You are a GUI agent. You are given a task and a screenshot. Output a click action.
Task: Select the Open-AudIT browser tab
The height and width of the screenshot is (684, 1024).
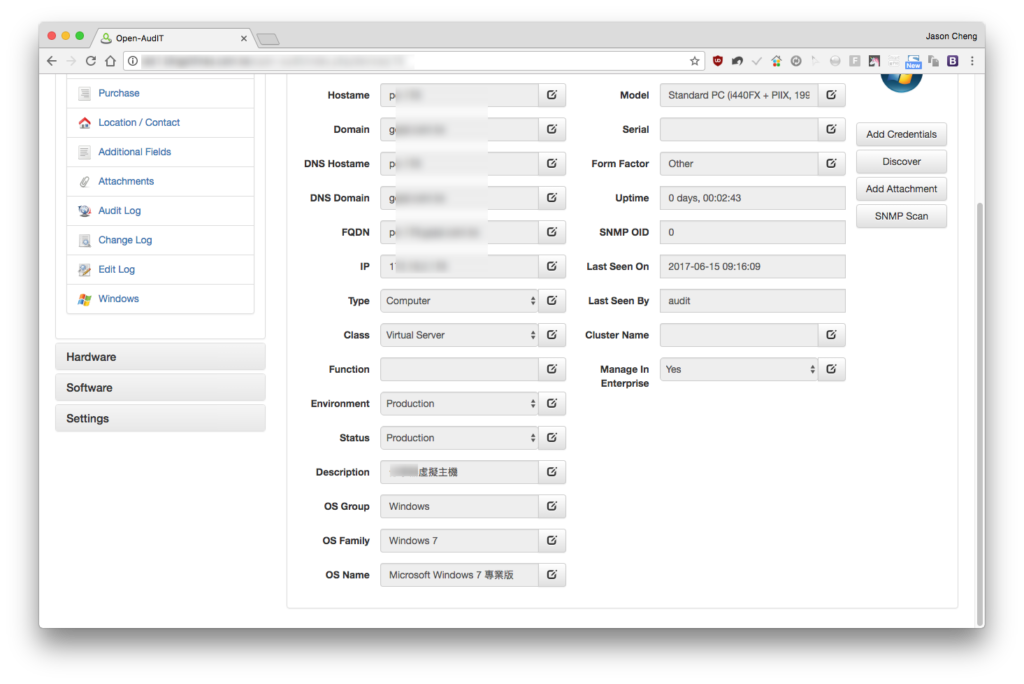[173, 39]
